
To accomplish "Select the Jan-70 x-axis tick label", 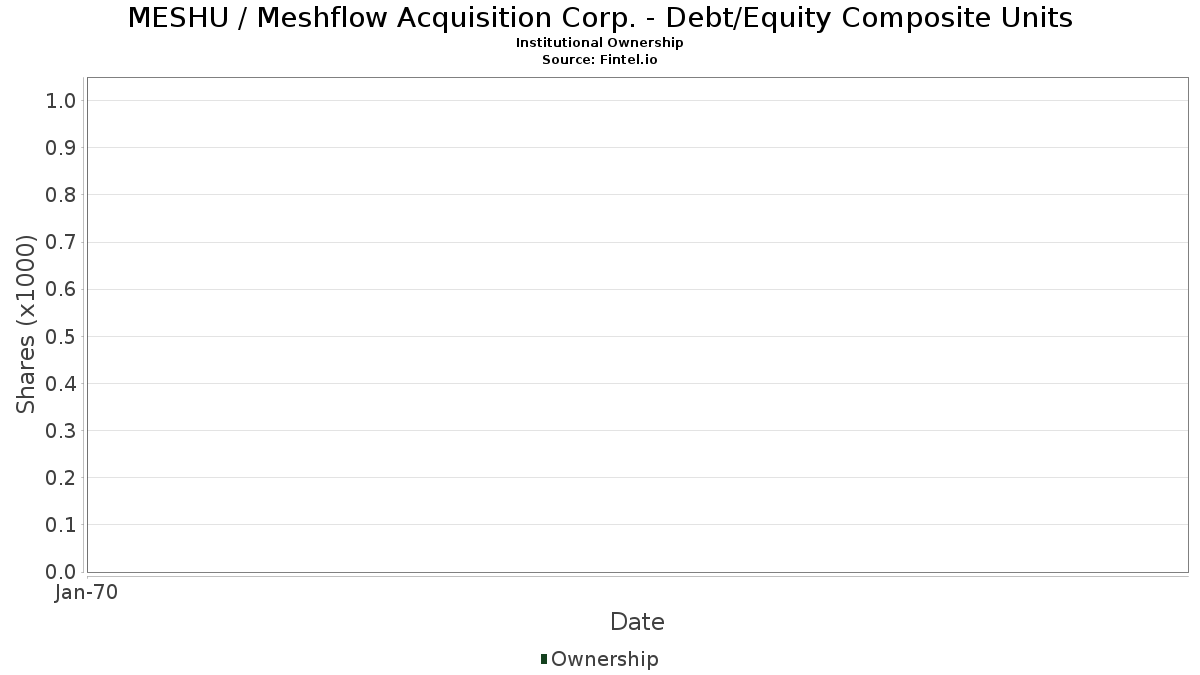I will 87,593.
